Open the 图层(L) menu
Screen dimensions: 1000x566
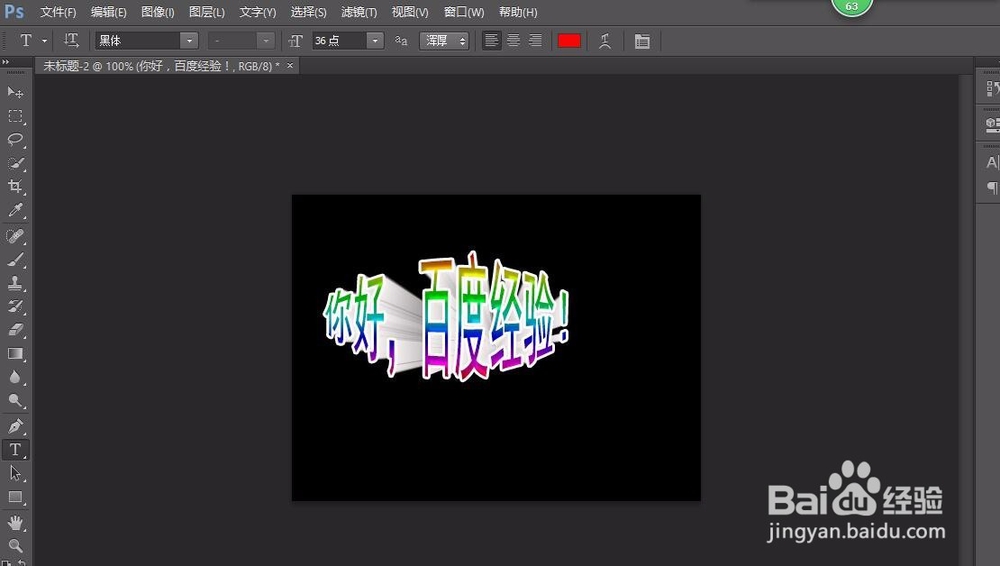[207, 12]
